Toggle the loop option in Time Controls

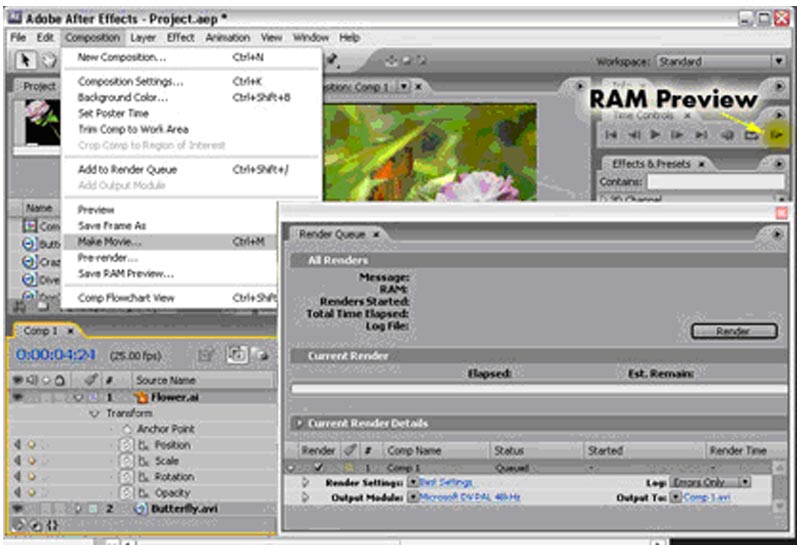[751, 135]
